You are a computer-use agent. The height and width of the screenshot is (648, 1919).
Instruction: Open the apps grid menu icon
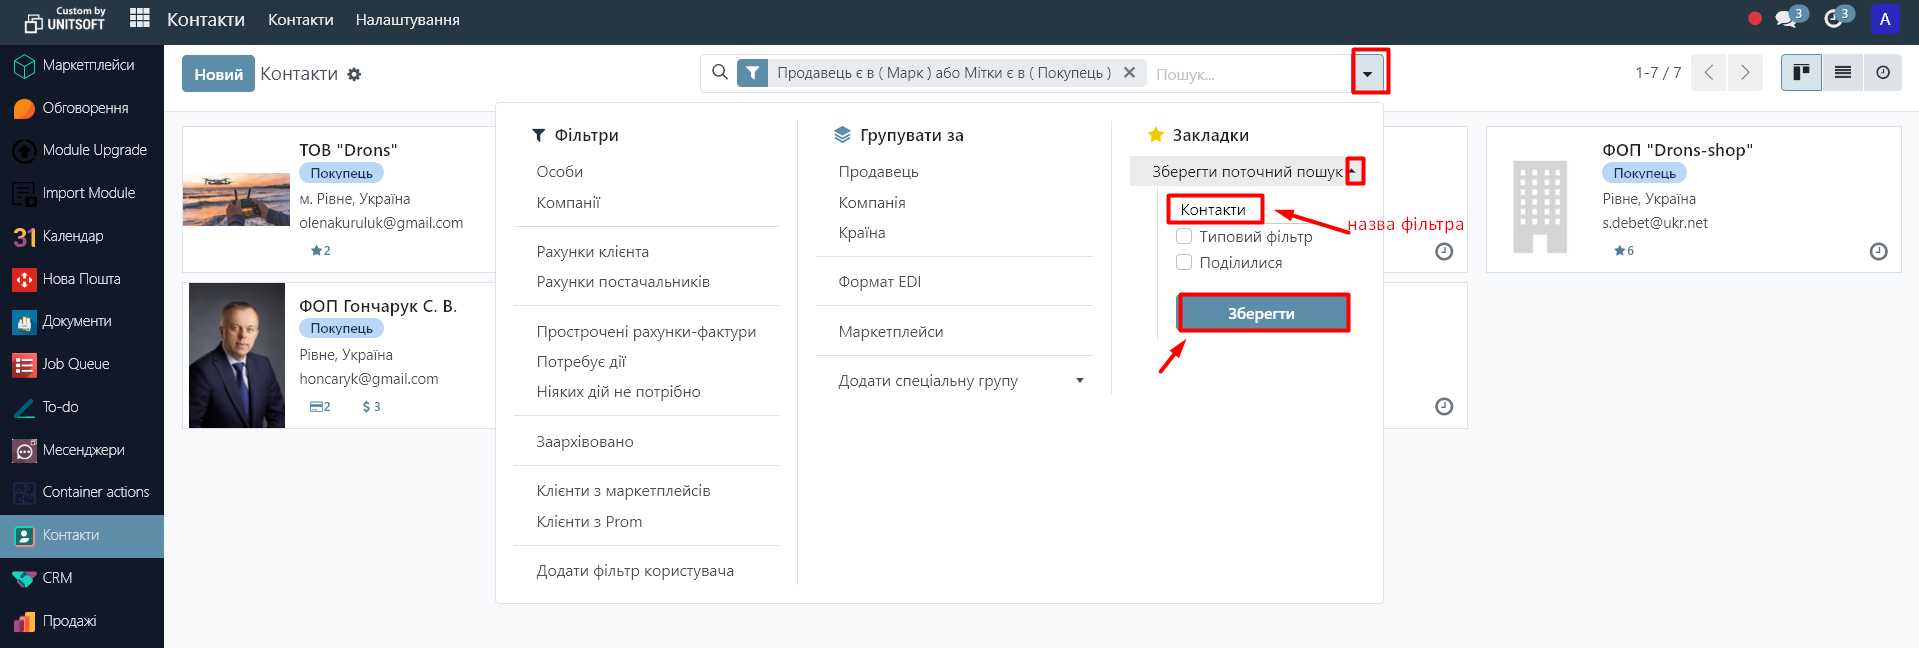point(140,19)
